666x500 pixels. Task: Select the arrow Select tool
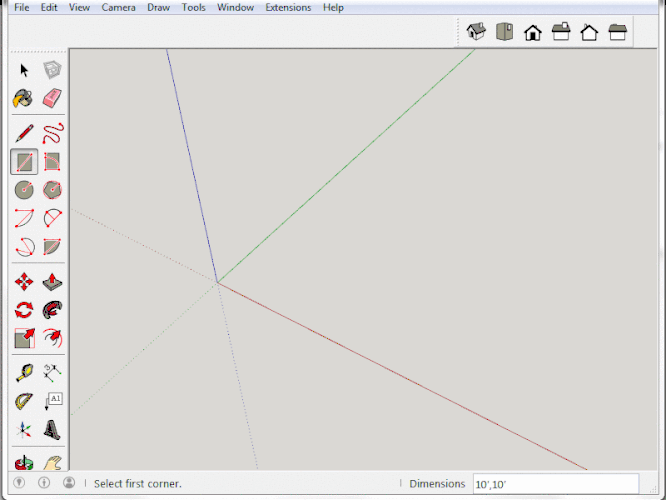tap(24, 70)
